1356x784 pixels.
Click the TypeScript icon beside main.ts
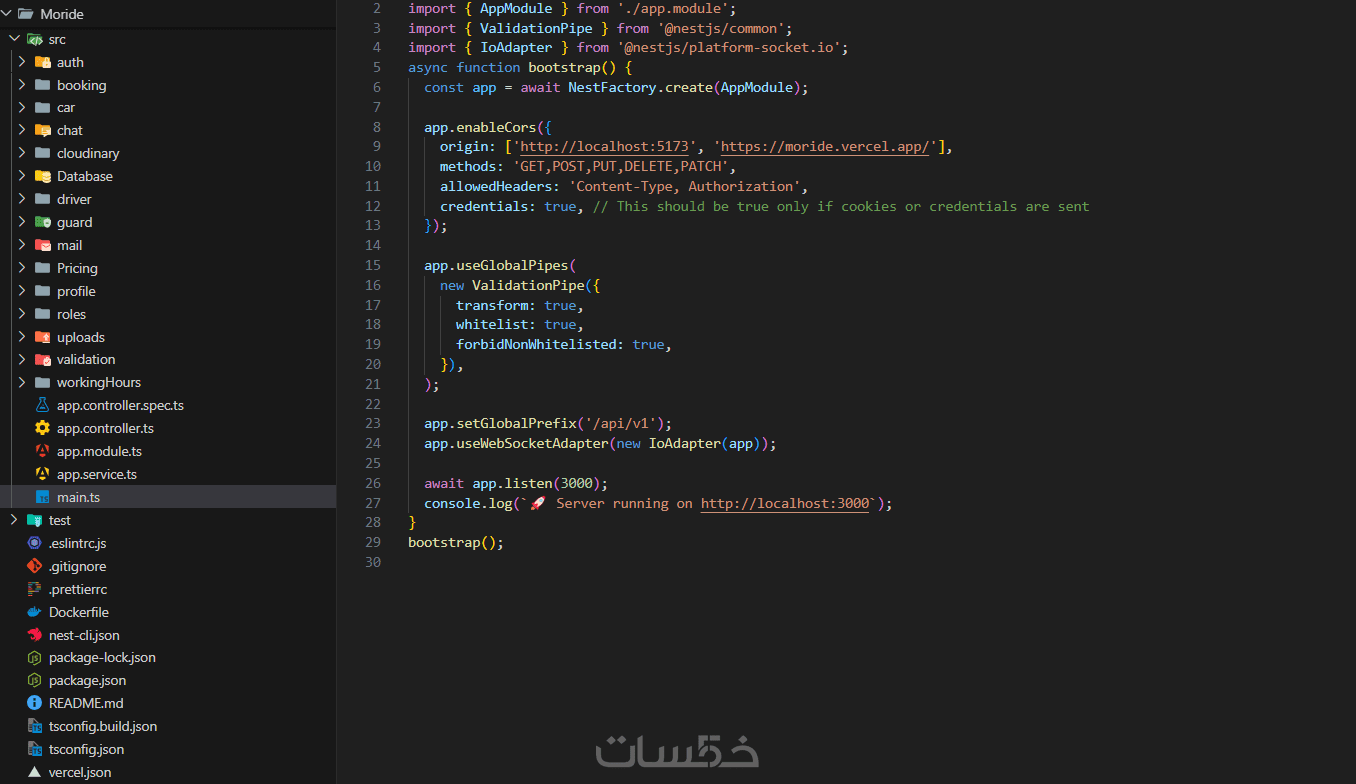pos(42,497)
